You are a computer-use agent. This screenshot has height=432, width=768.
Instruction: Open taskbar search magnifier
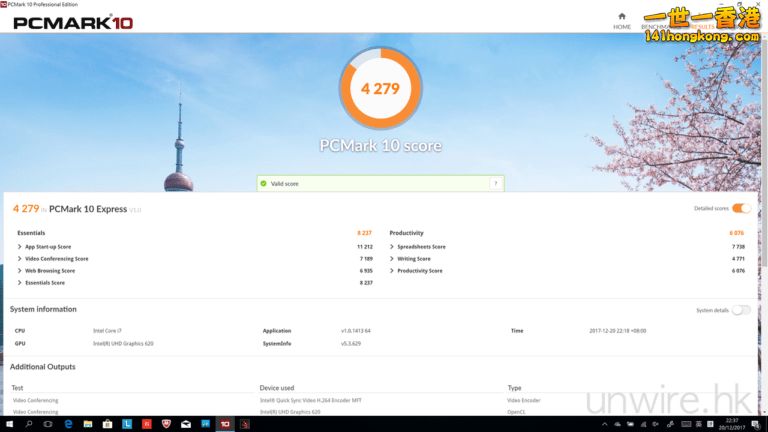pyautogui.click(x=28, y=424)
